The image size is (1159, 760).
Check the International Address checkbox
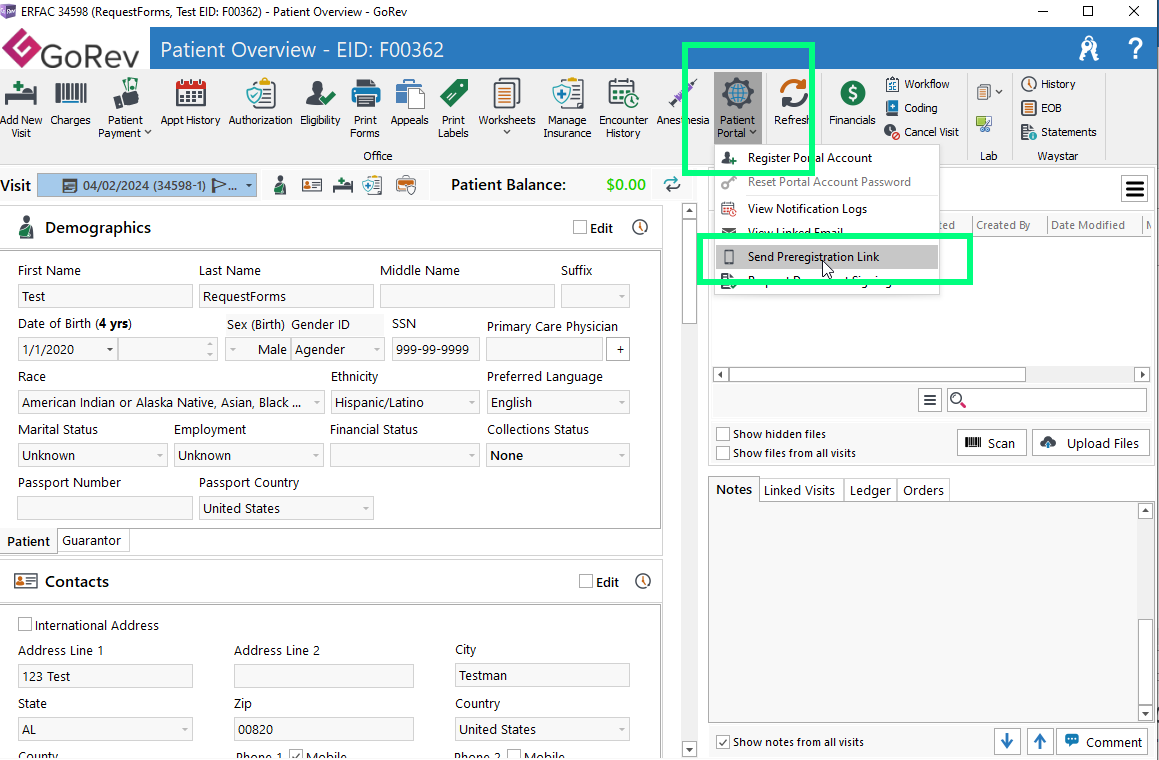pos(25,625)
